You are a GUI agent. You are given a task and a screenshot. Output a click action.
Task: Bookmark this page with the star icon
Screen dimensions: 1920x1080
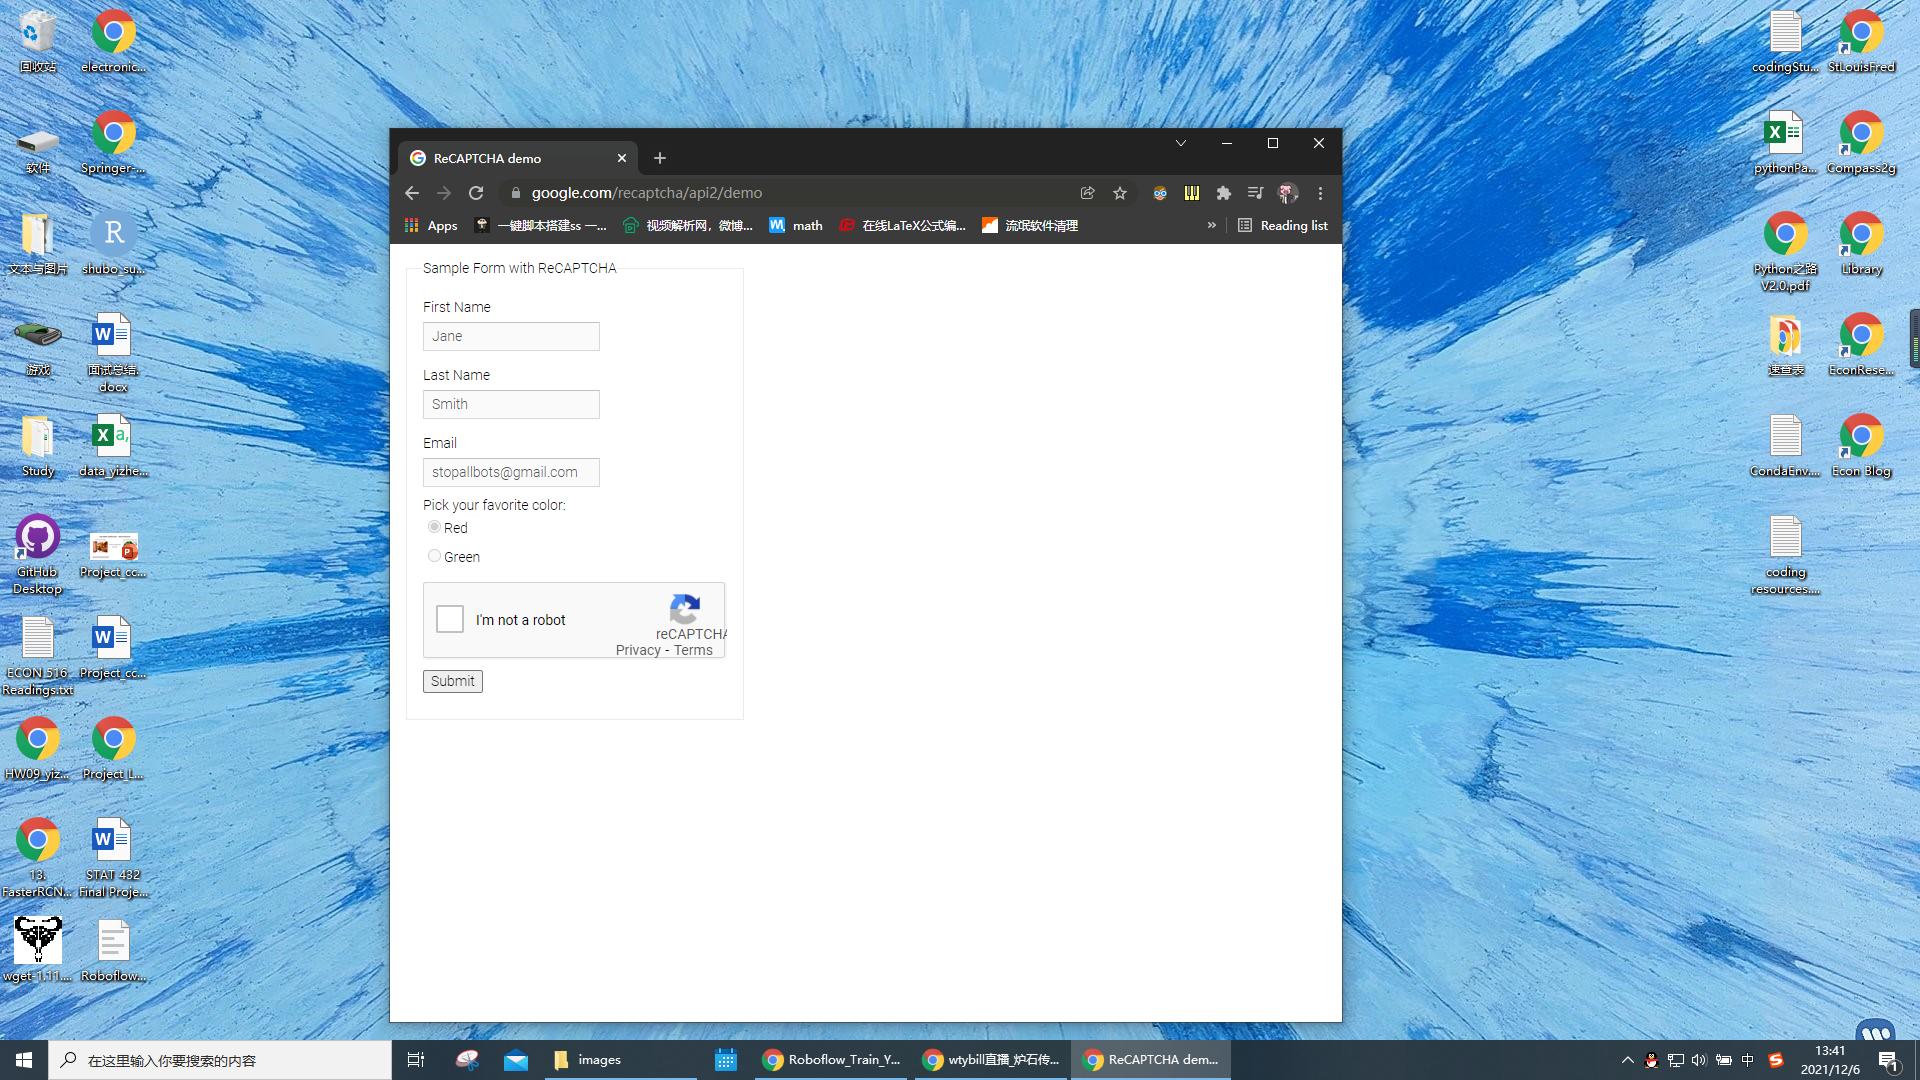click(x=1119, y=193)
